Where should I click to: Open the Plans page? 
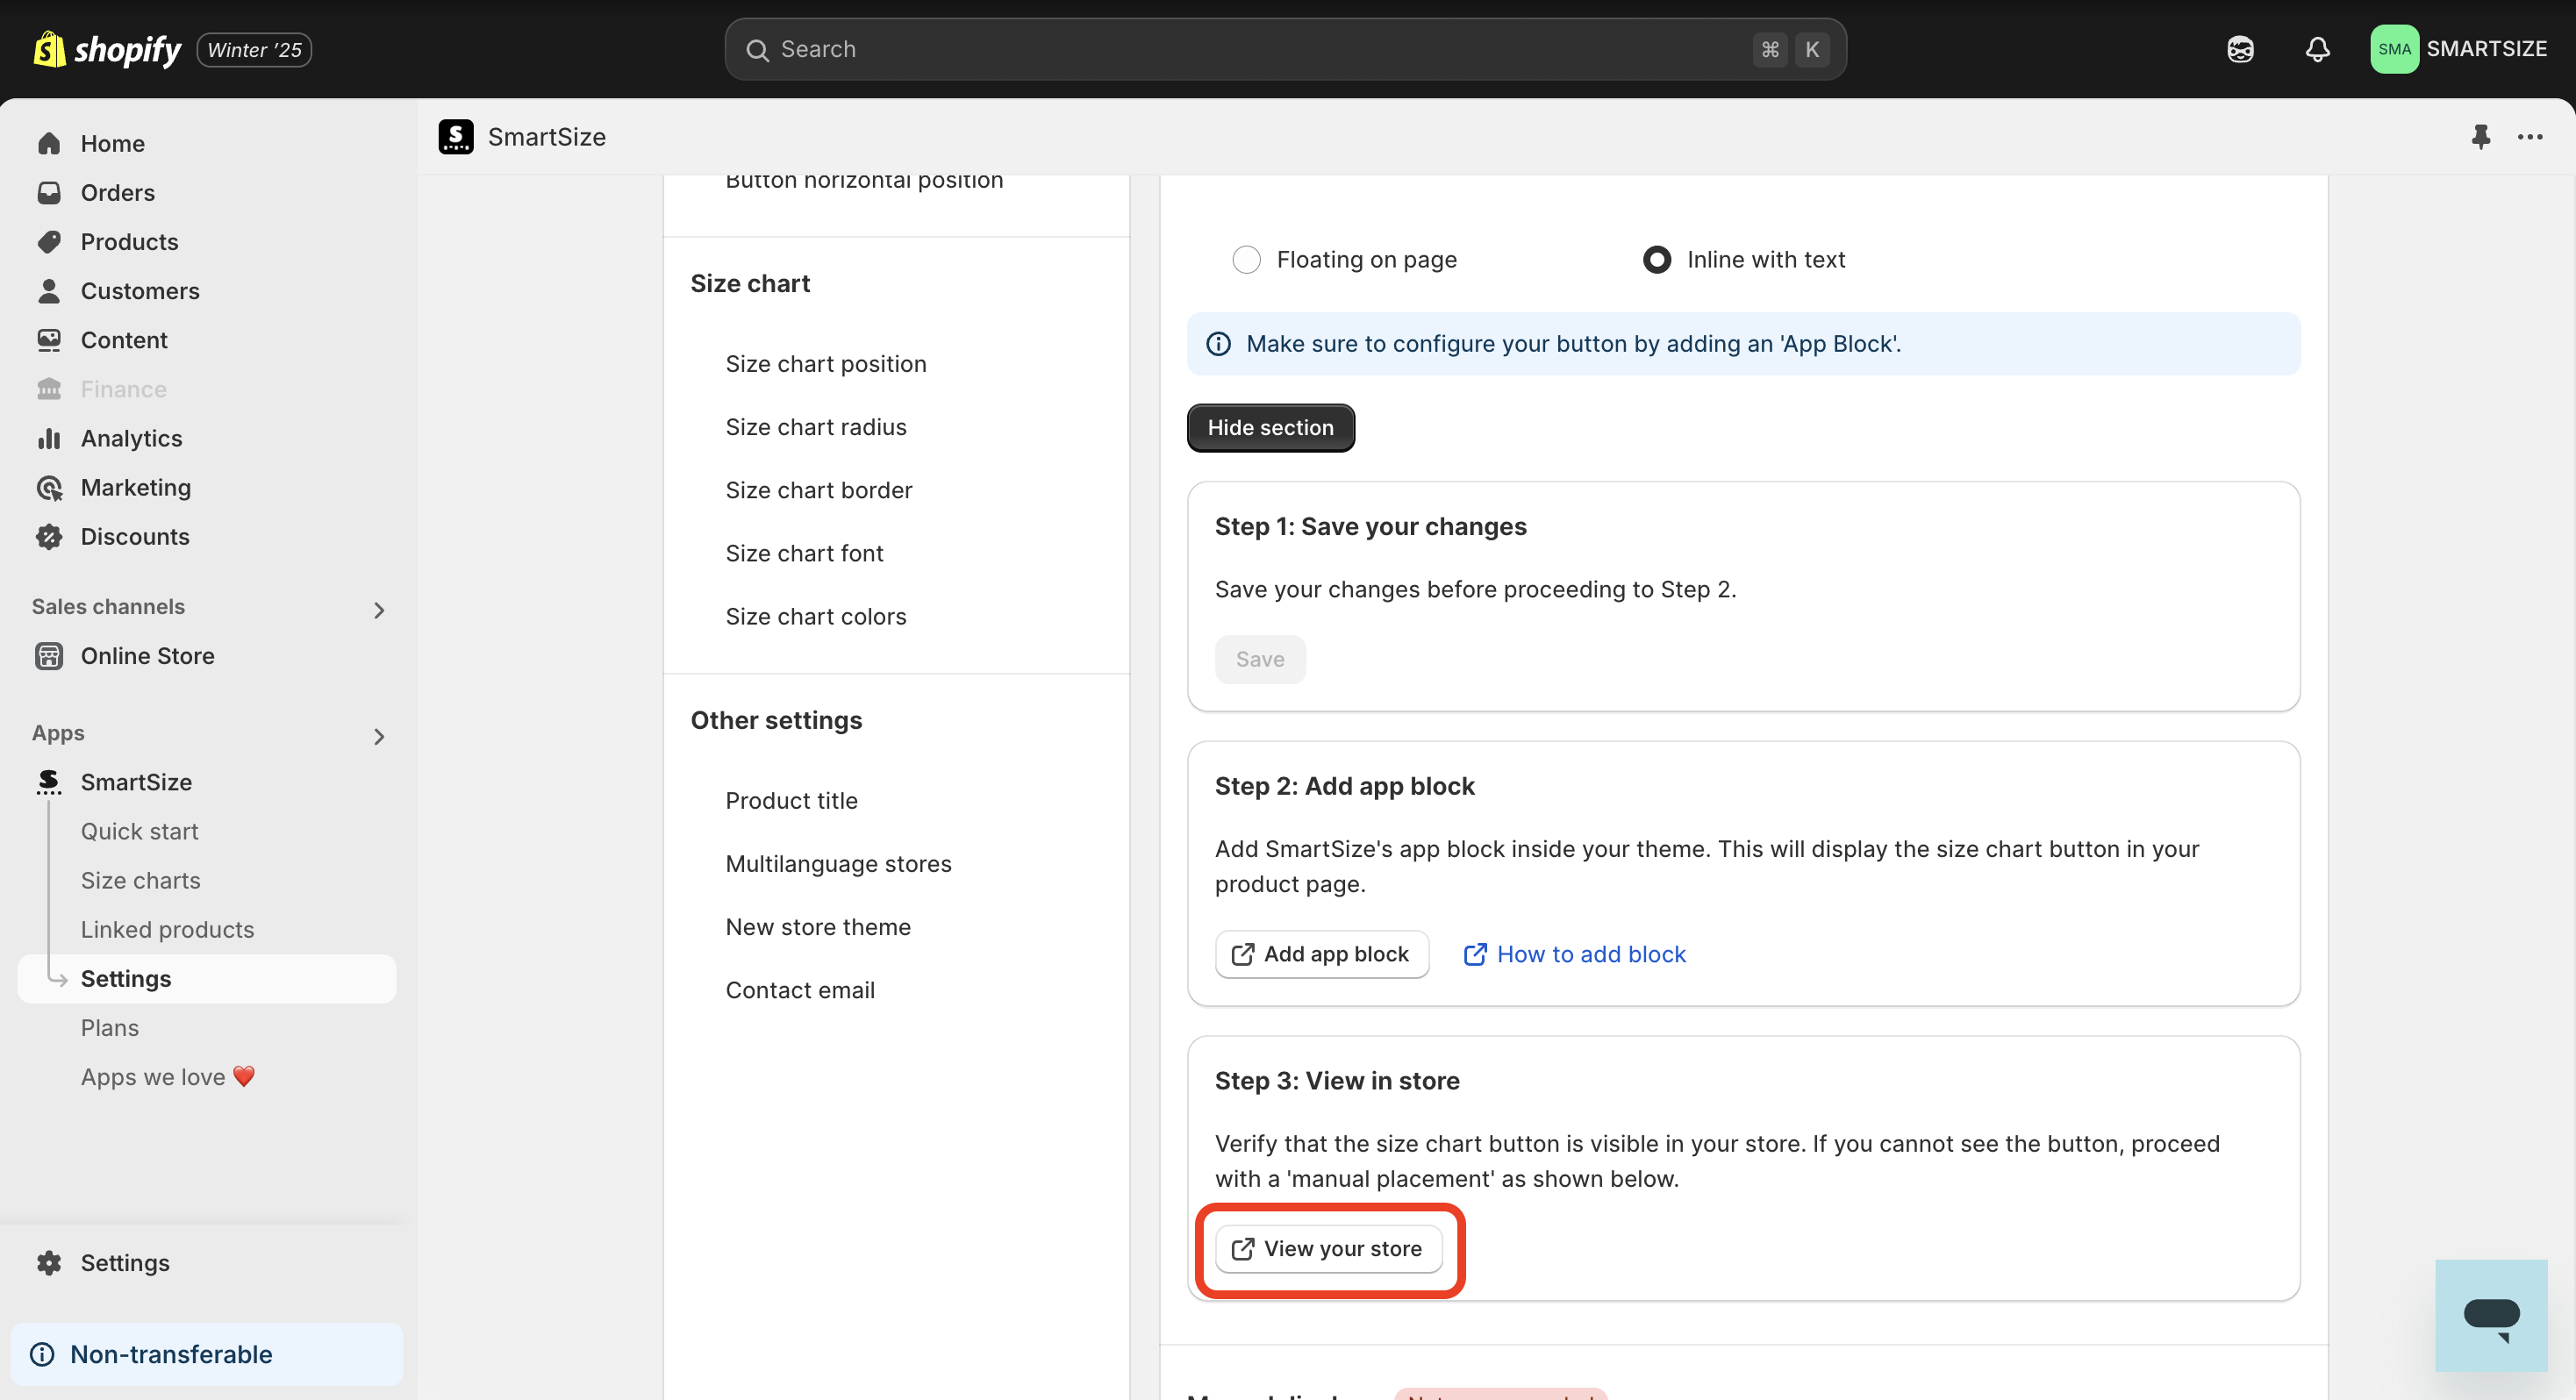tap(109, 1027)
